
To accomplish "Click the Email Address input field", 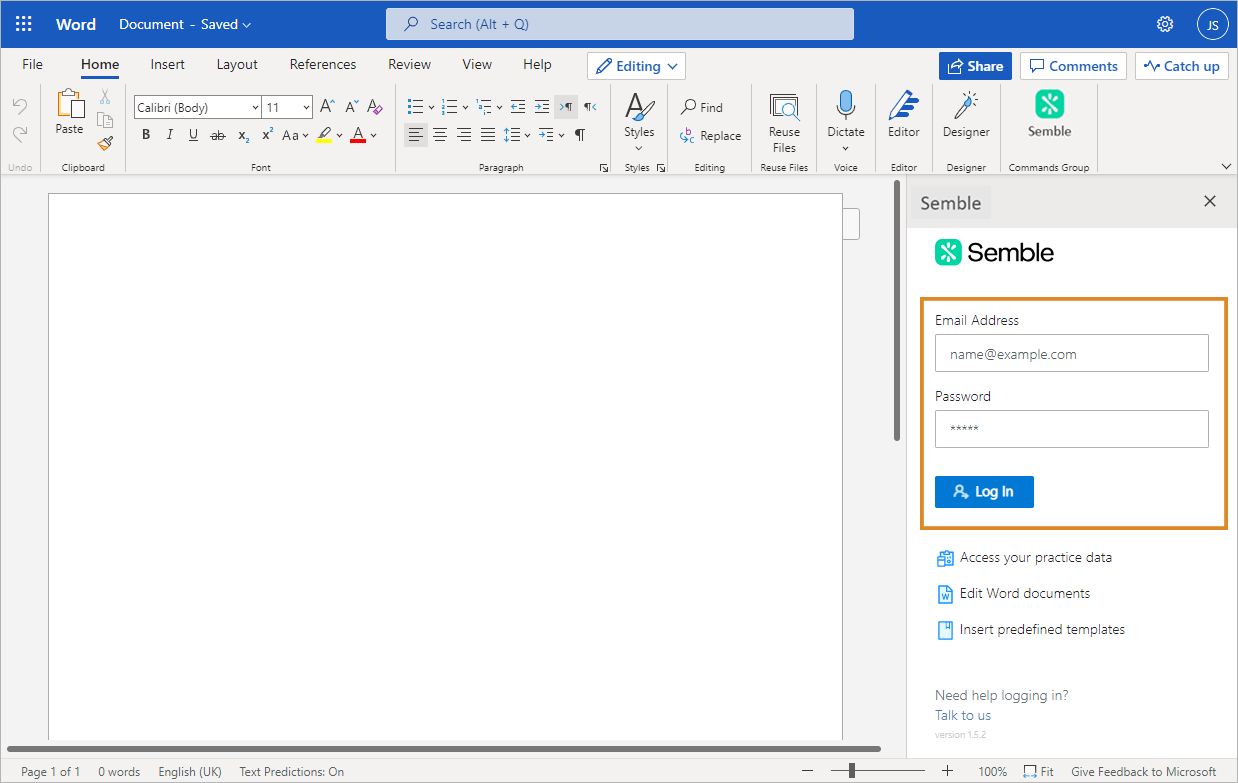I will click(x=1072, y=353).
